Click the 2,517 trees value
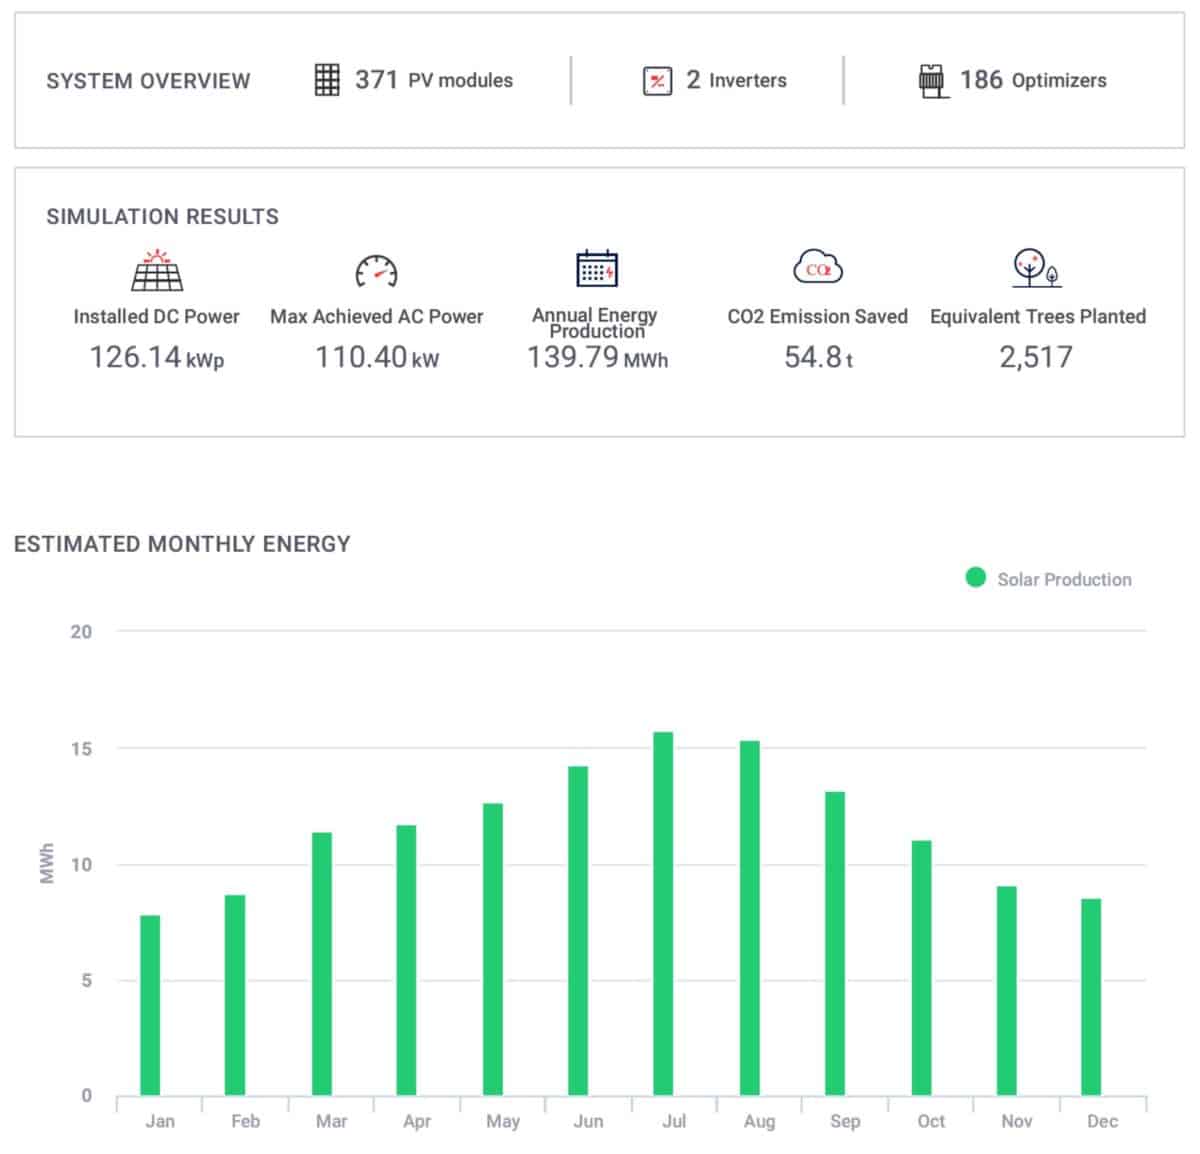 tap(1036, 357)
